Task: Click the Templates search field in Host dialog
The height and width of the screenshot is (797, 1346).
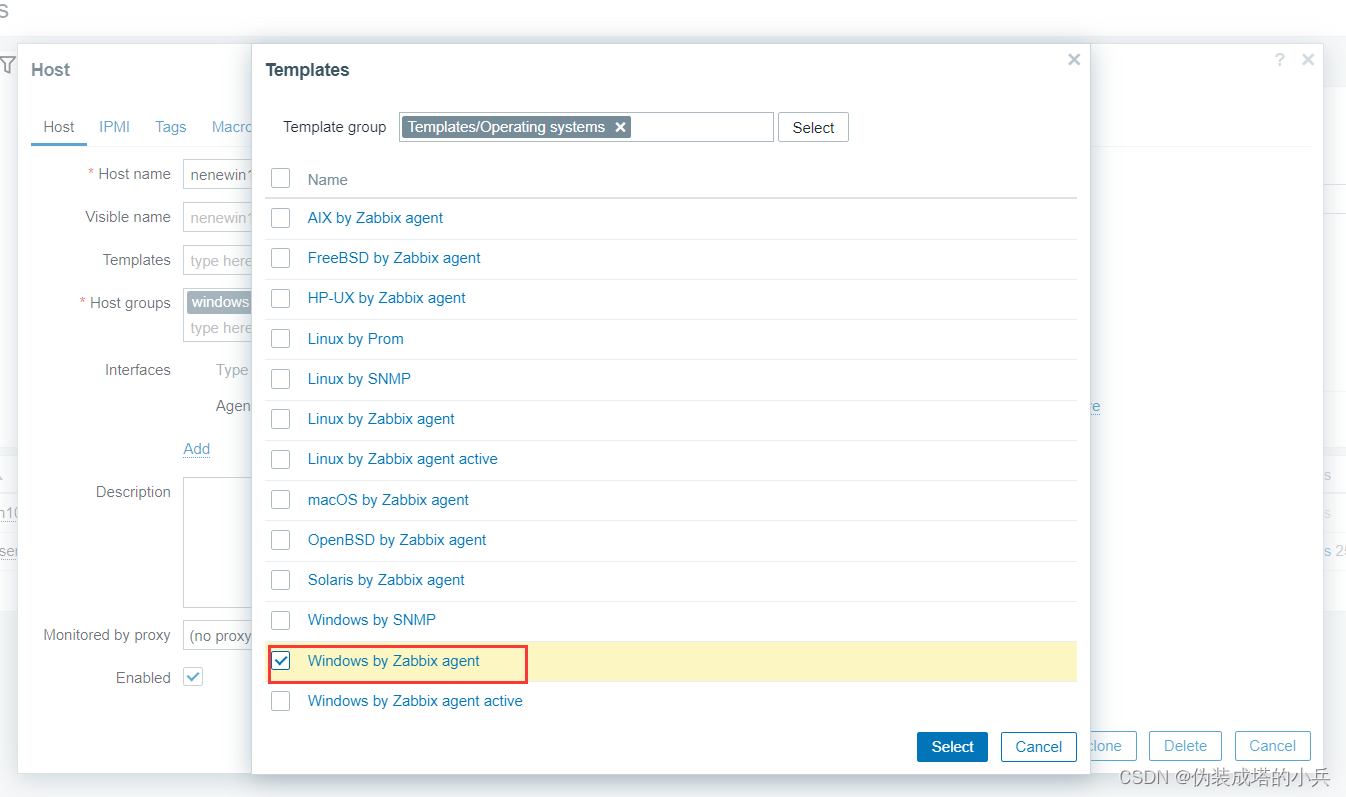Action: point(218,260)
